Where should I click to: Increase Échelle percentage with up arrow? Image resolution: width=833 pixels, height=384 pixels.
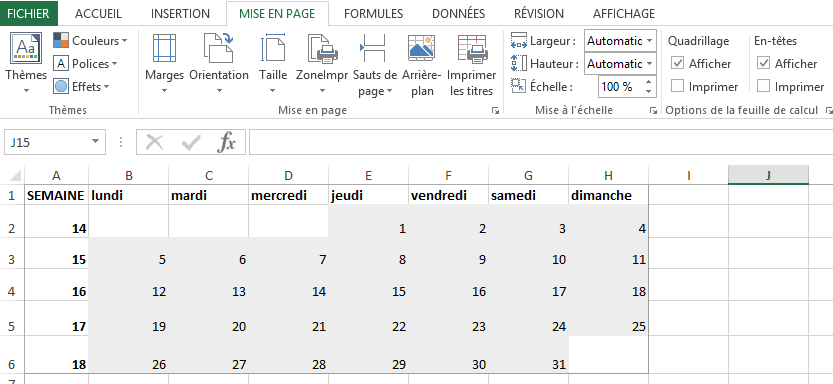[x=648, y=82]
